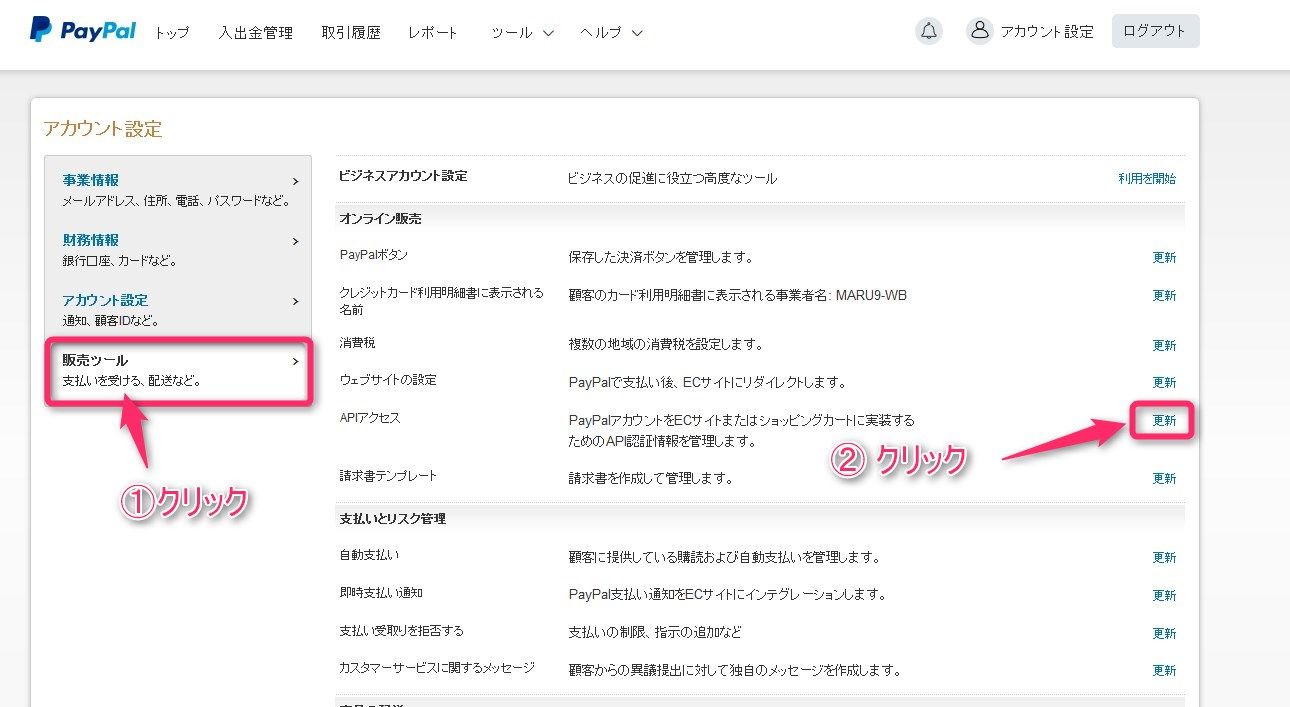Click the オンライン販売 section heading
Screen dimensions: 1290x707
(380, 218)
